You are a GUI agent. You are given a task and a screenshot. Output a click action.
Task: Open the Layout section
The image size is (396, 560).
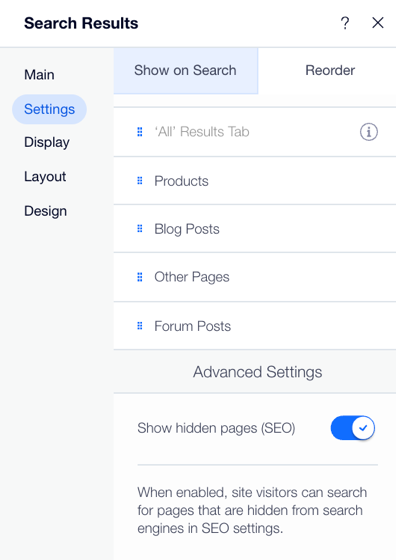click(x=45, y=177)
